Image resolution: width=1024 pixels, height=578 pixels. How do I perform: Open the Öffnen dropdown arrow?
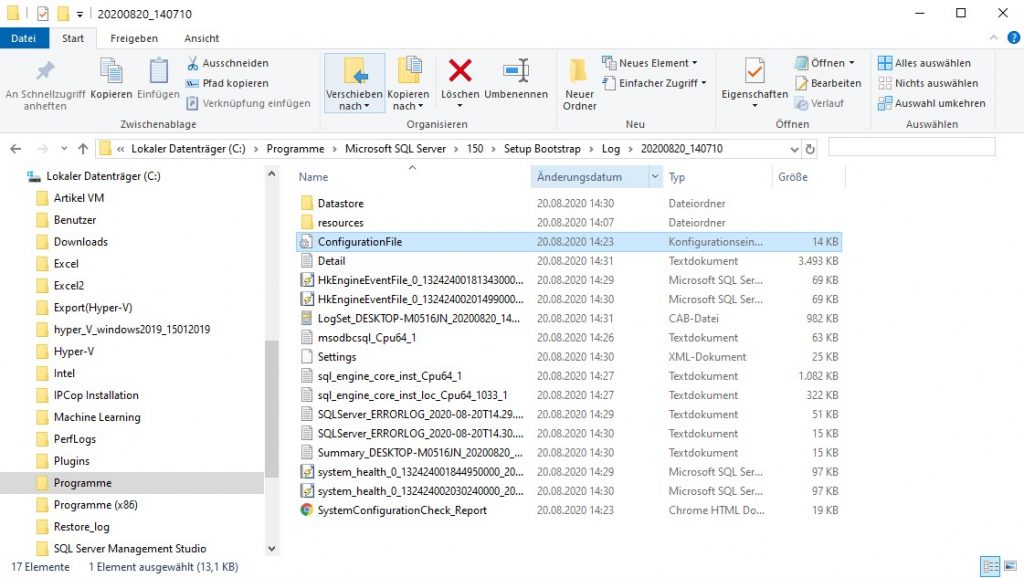pyautogui.click(x=852, y=63)
